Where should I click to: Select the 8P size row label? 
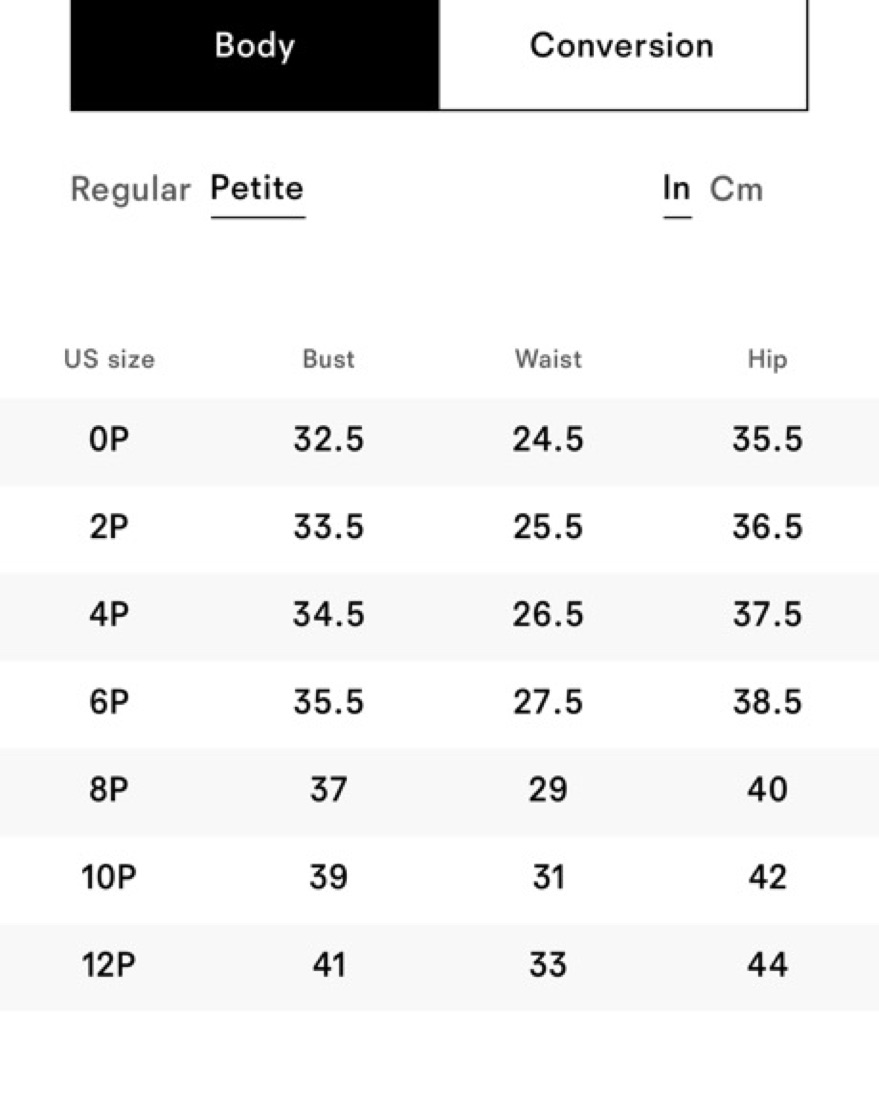click(109, 790)
